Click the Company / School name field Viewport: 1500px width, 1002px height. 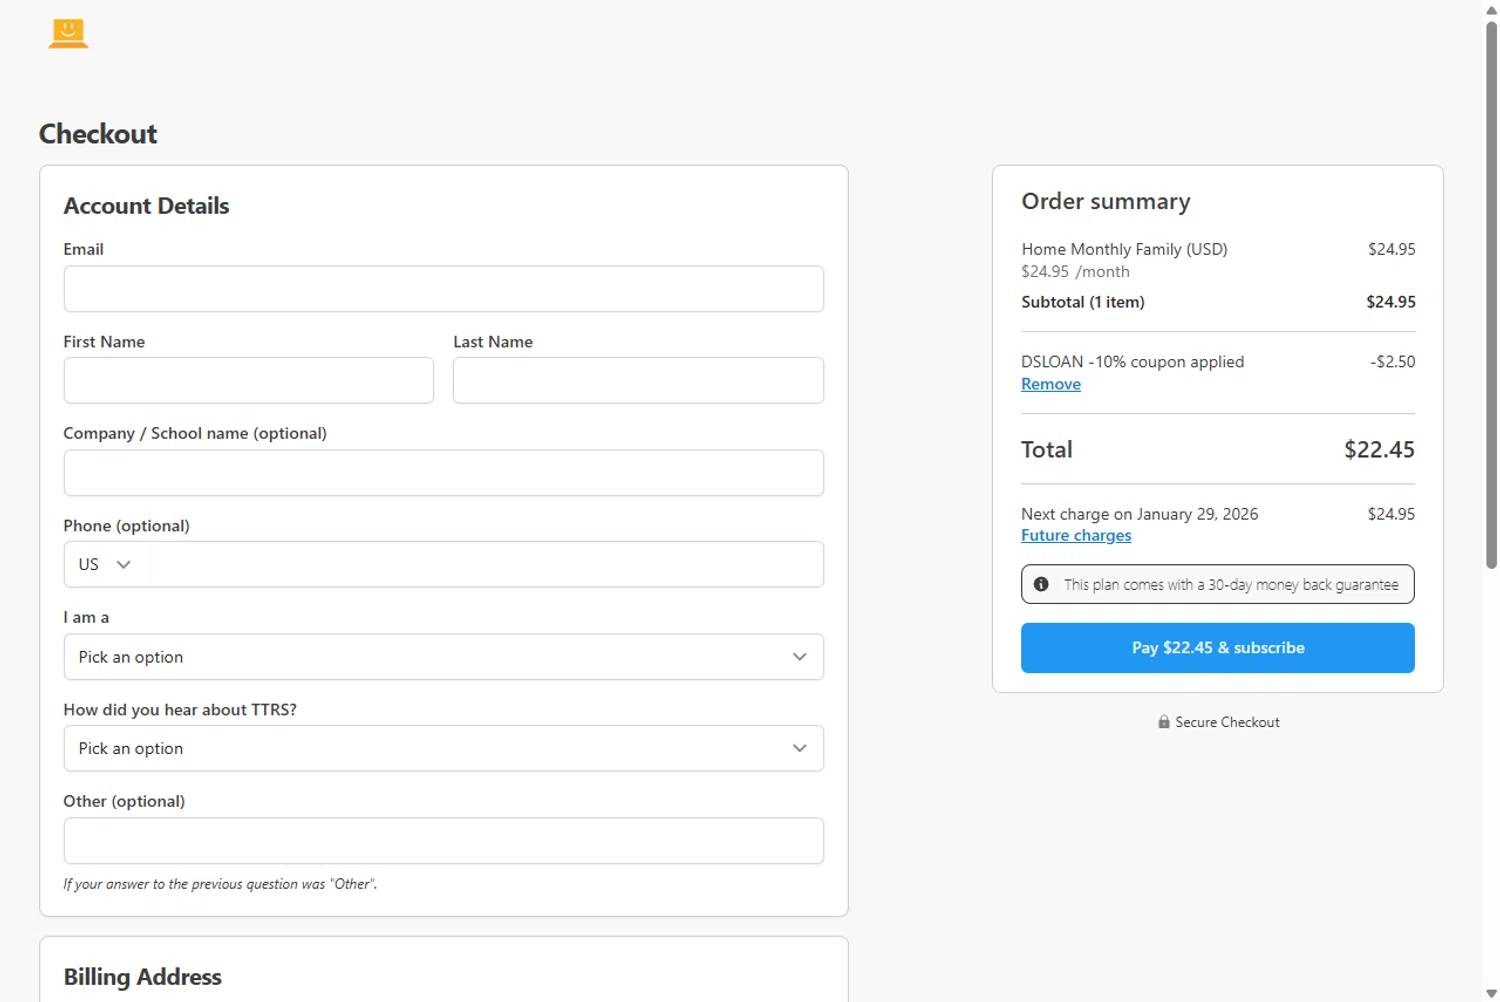tap(443, 472)
